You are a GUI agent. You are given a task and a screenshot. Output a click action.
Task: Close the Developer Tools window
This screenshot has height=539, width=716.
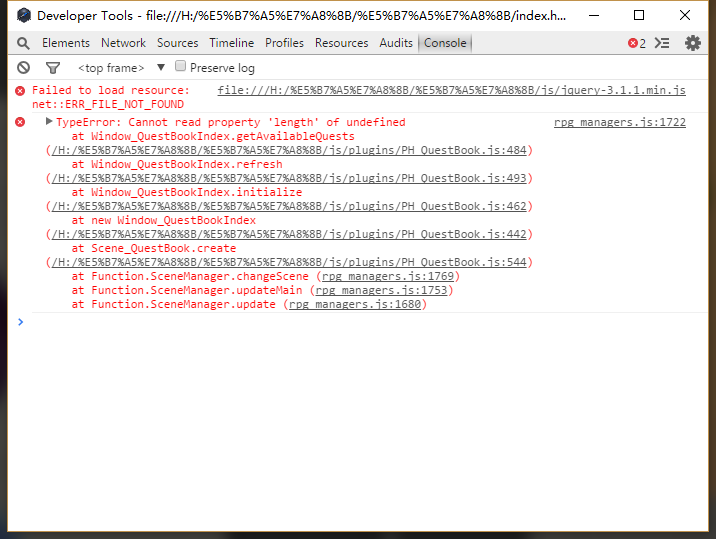(x=684, y=16)
